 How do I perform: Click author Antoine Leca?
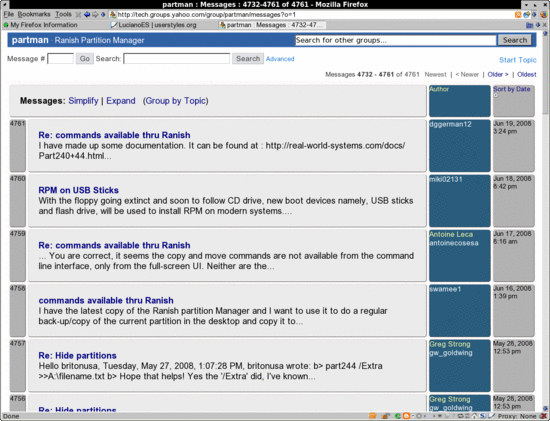pos(451,234)
